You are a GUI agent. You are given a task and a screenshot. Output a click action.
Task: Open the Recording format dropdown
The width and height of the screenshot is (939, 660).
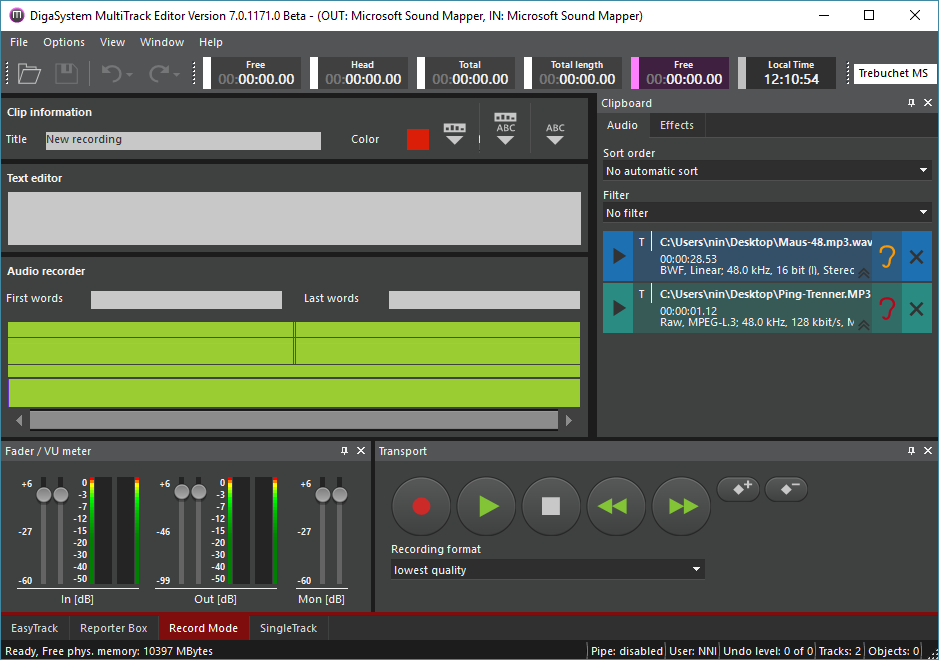[x=547, y=570]
